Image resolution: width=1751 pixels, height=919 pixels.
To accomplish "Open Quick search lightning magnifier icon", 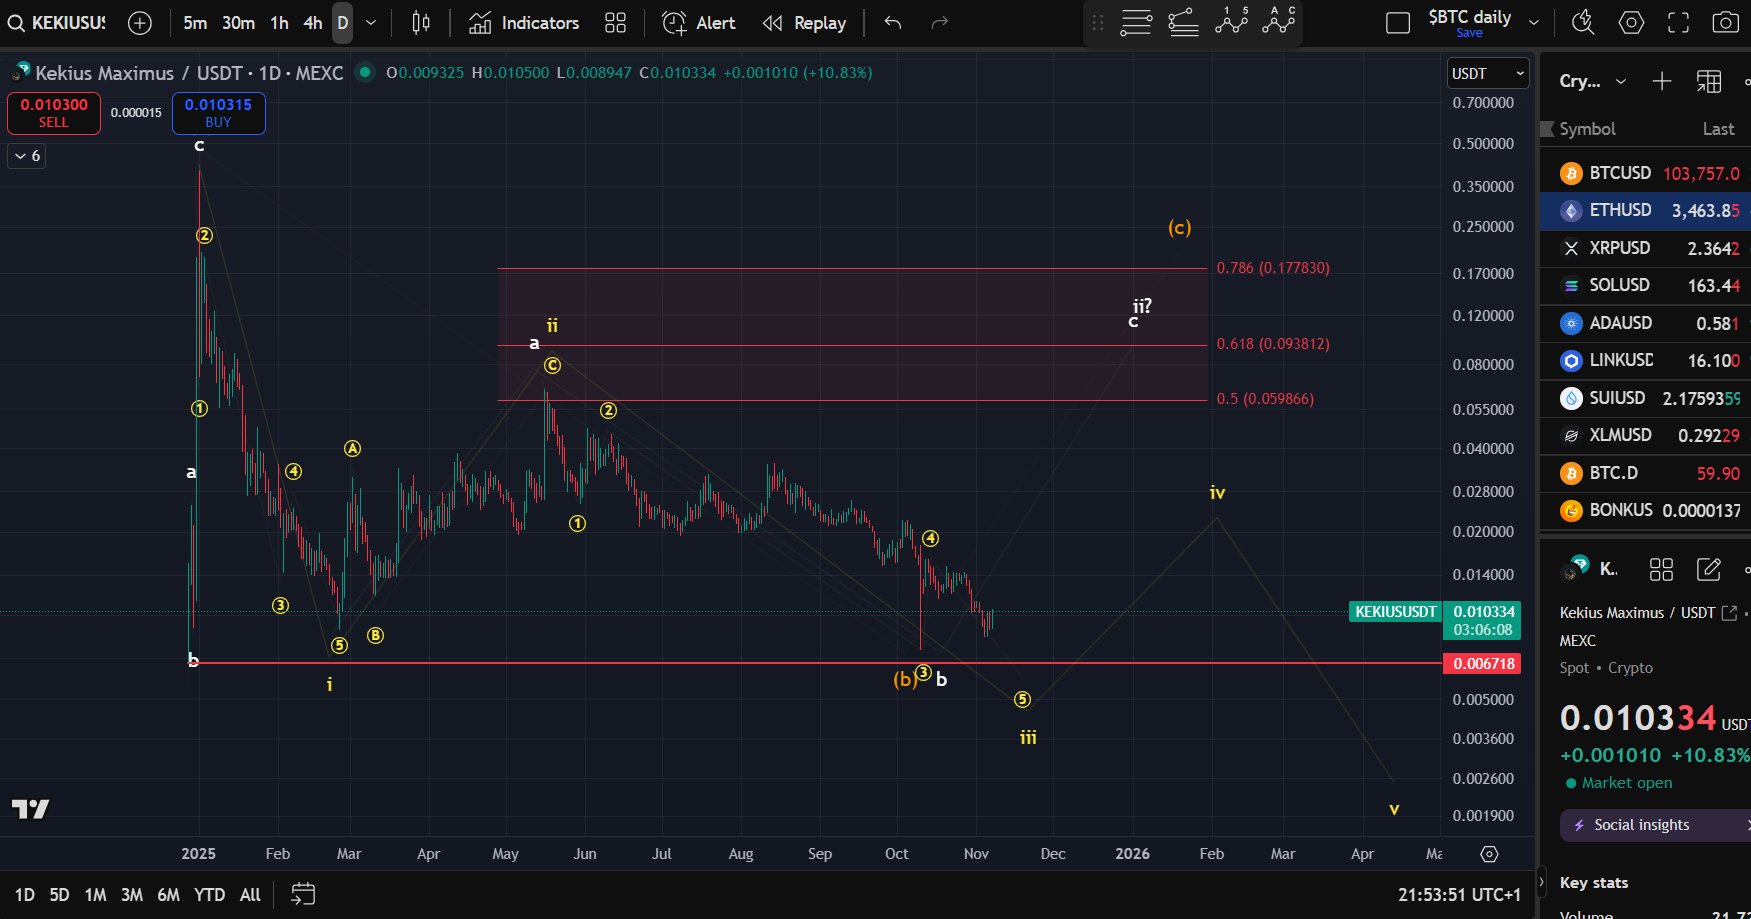I will pos(1583,23).
